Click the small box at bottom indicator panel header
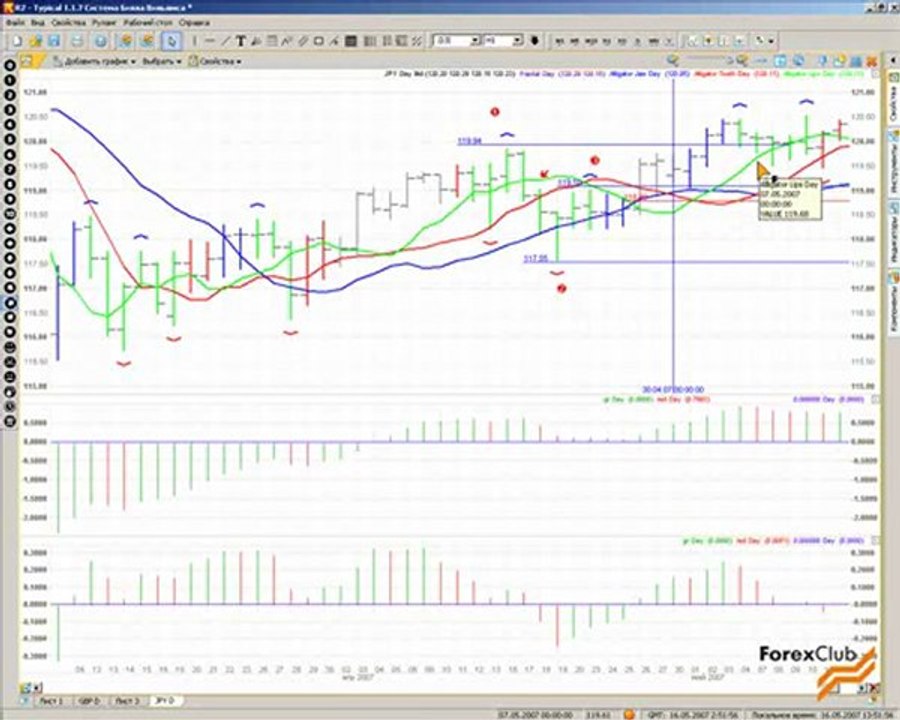This screenshot has height=720, width=900. tap(875, 540)
